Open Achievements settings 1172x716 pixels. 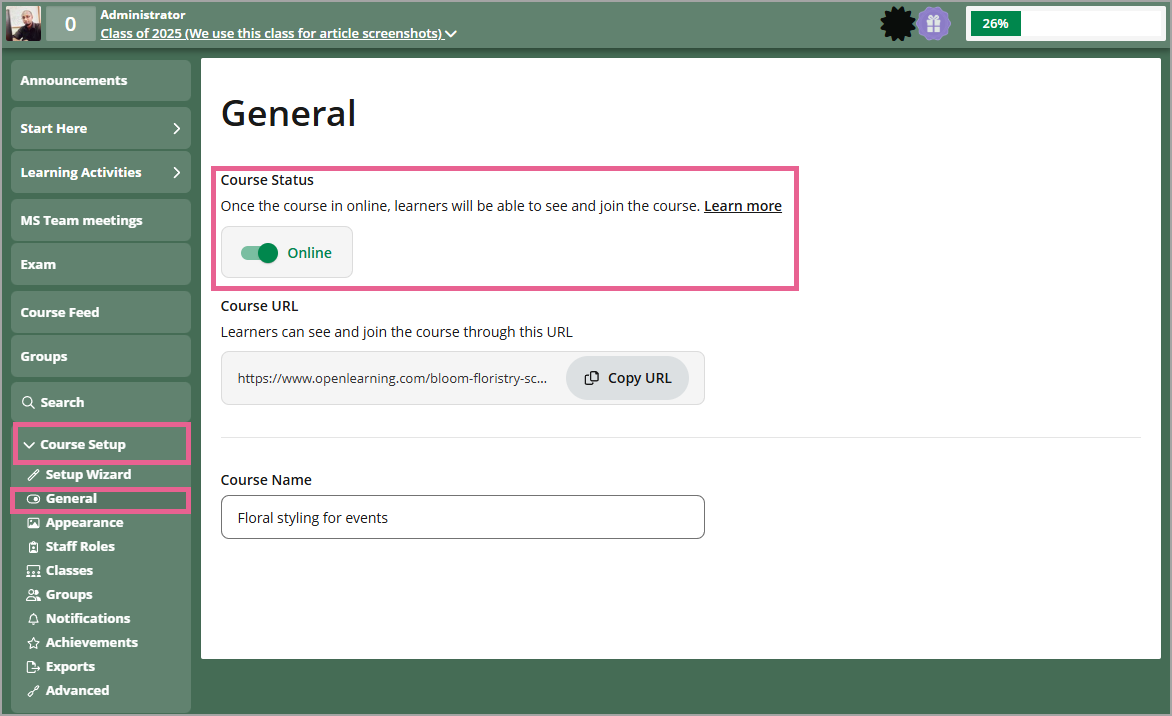coord(92,642)
